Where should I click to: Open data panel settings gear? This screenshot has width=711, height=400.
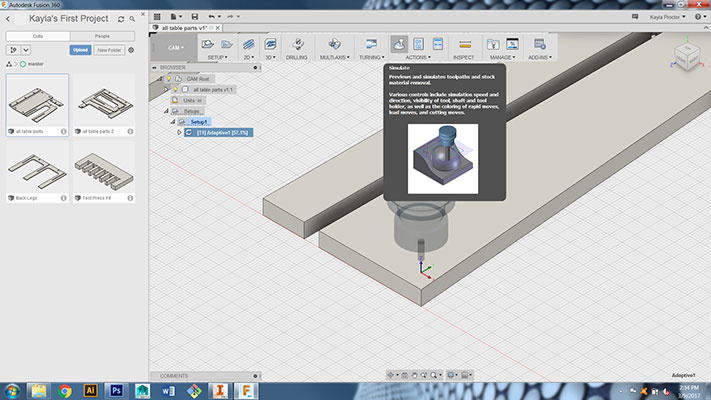[131, 50]
